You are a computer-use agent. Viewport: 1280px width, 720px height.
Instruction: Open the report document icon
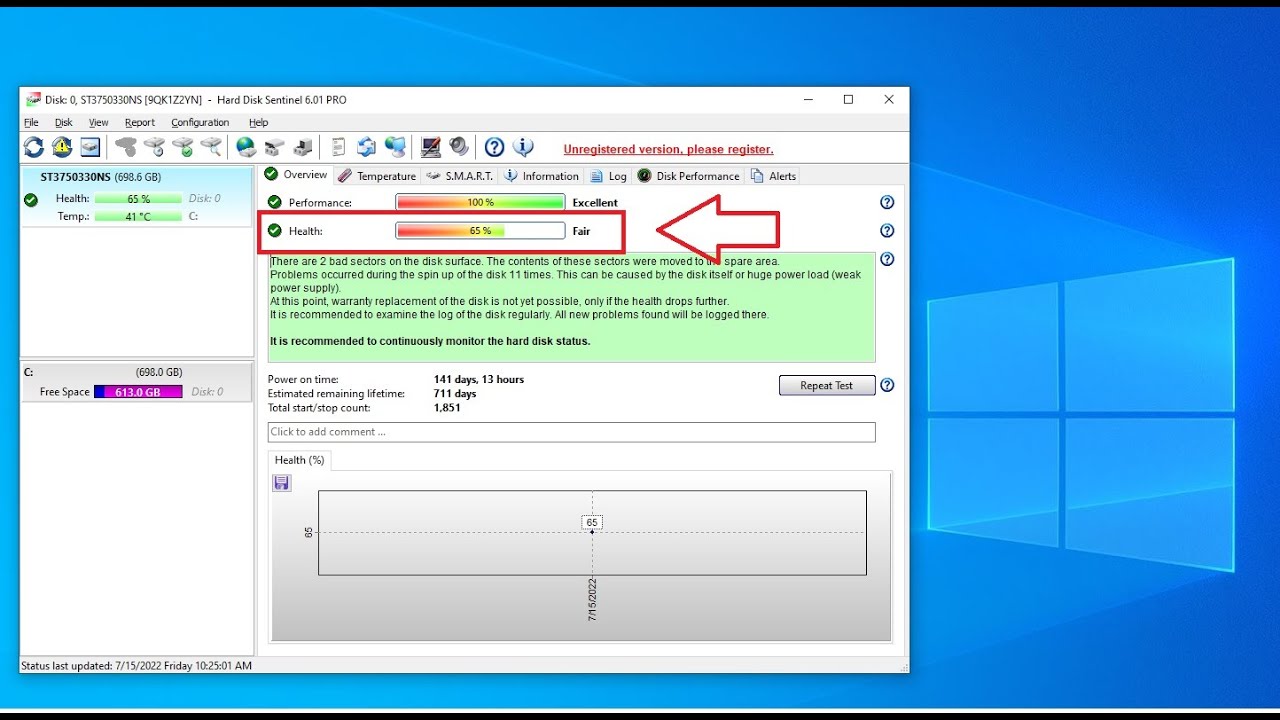coord(338,148)
